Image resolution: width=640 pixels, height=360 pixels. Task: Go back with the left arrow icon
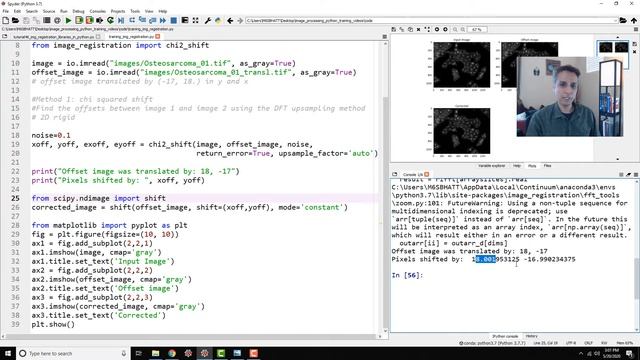coord(230,20)
